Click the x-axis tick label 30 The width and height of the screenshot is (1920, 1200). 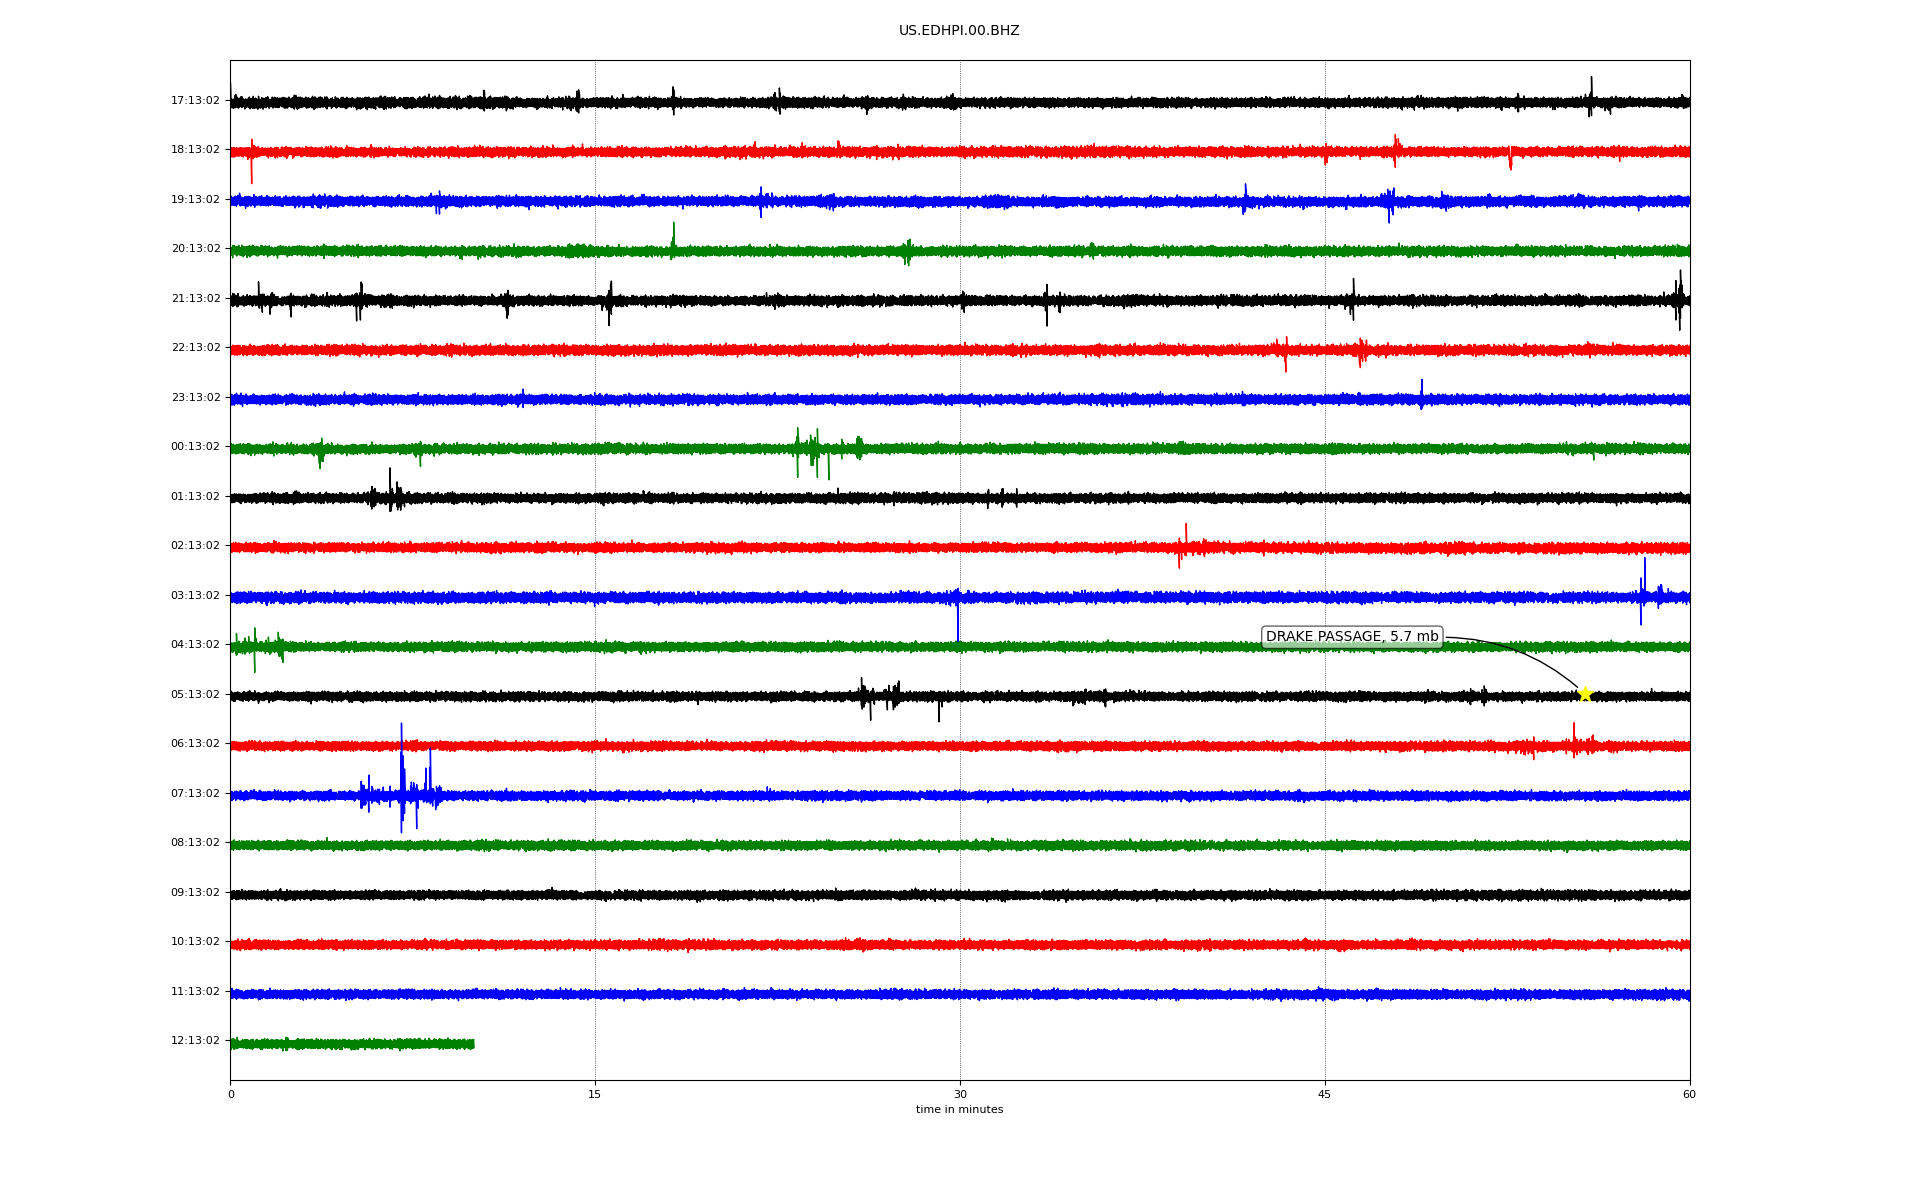point(960,1095)
